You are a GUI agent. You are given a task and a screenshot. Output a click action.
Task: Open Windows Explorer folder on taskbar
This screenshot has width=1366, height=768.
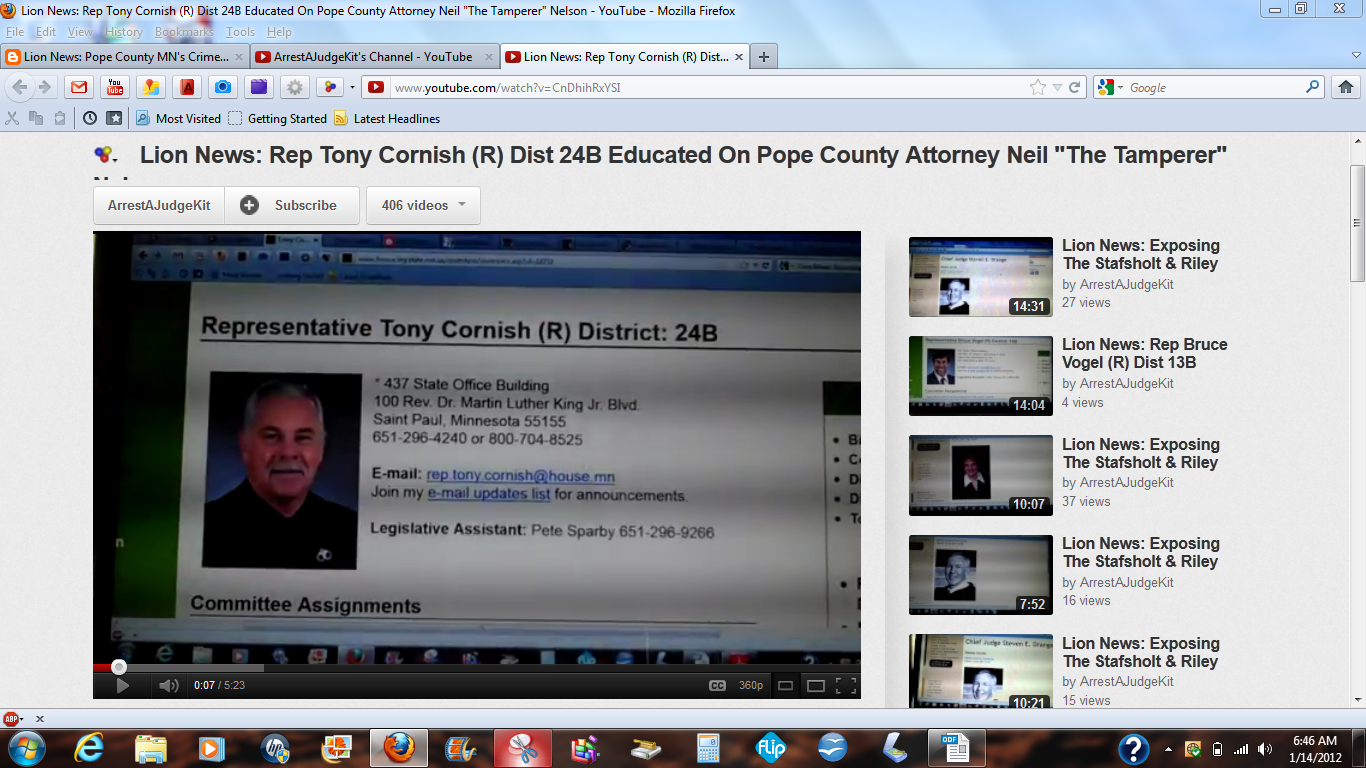151,748
